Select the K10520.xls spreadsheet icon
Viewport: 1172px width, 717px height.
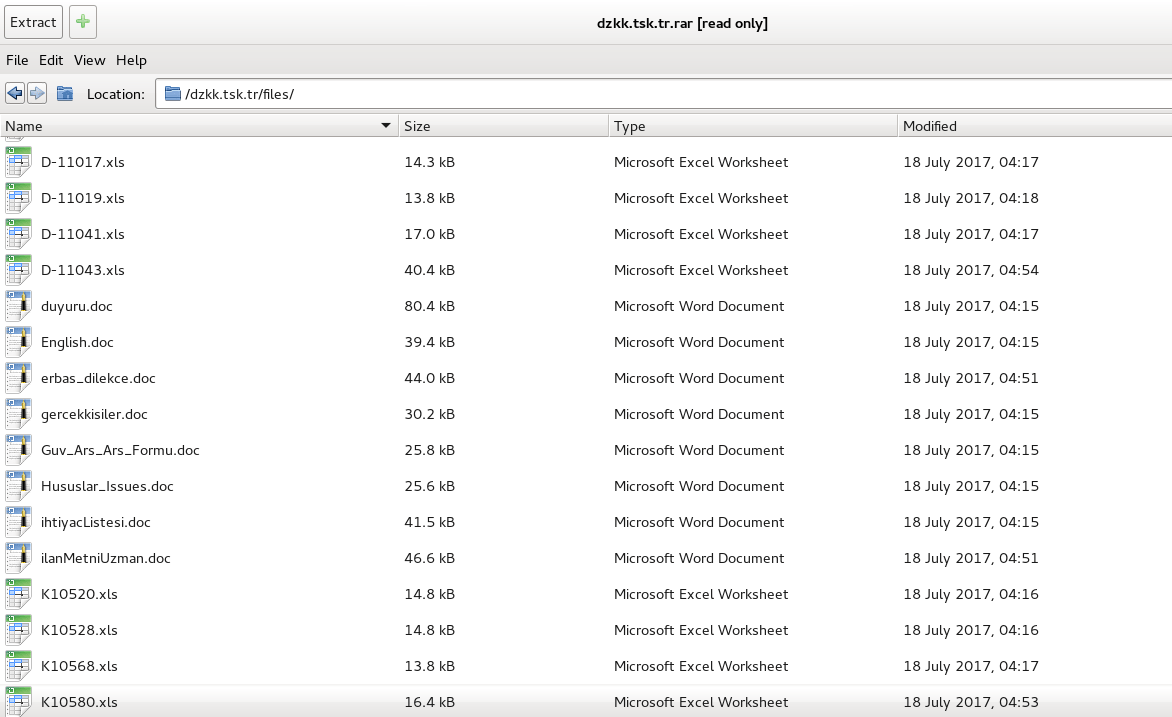(18, 594)
